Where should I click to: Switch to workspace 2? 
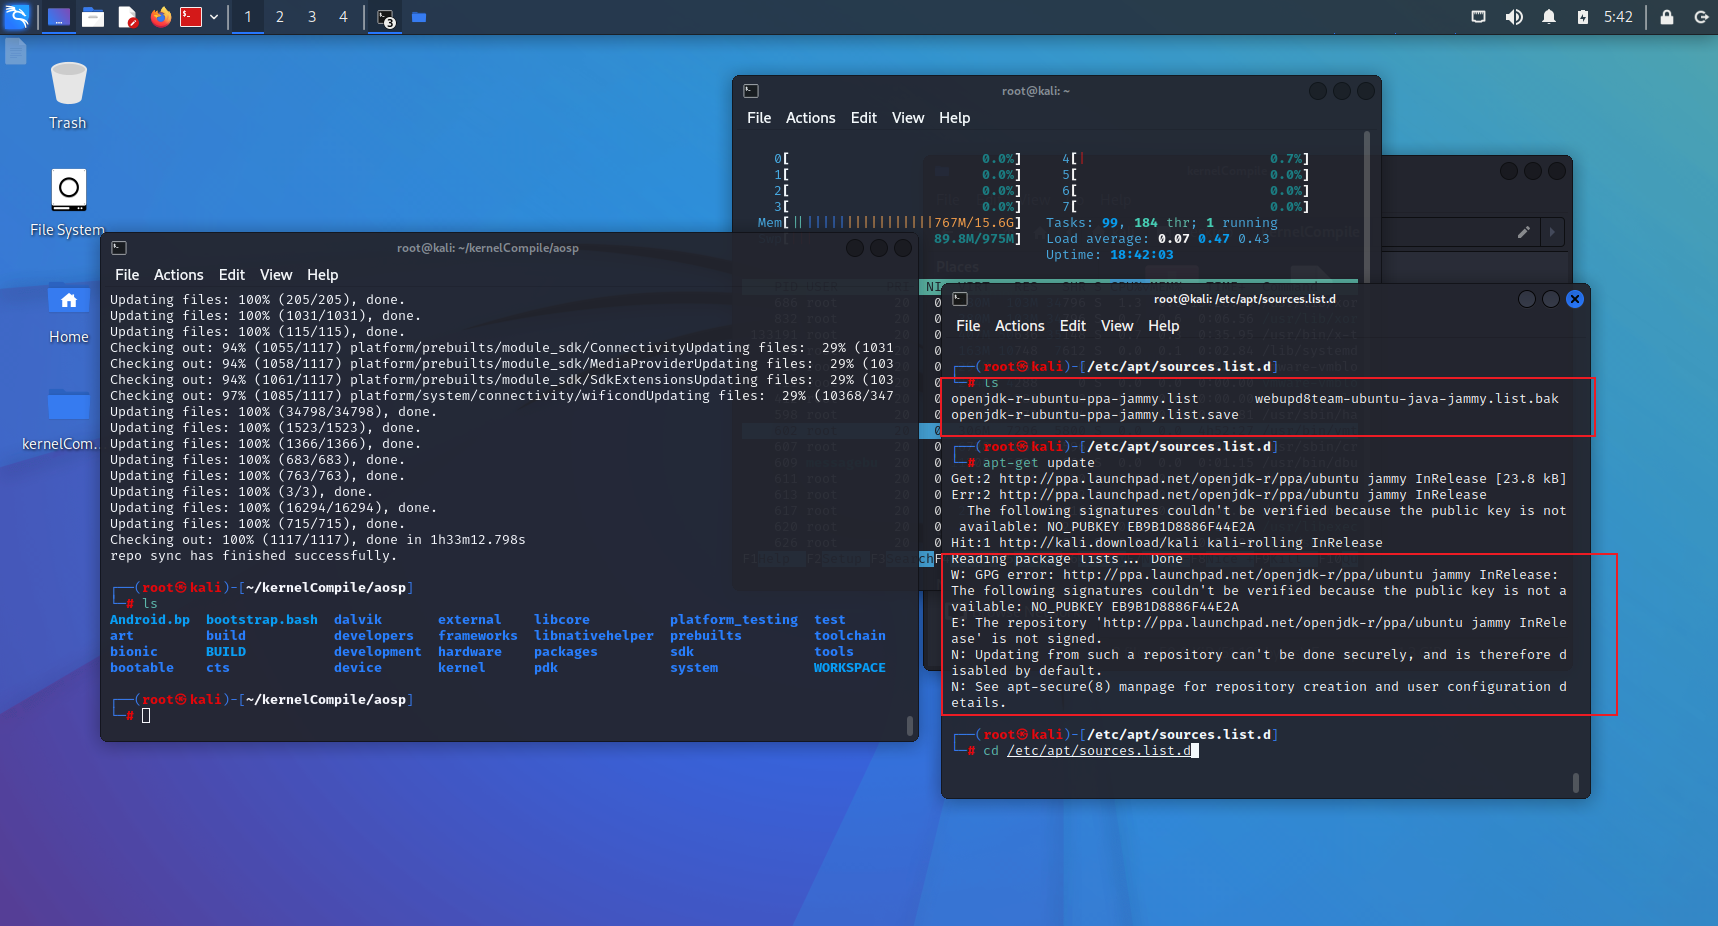(280, 17)
